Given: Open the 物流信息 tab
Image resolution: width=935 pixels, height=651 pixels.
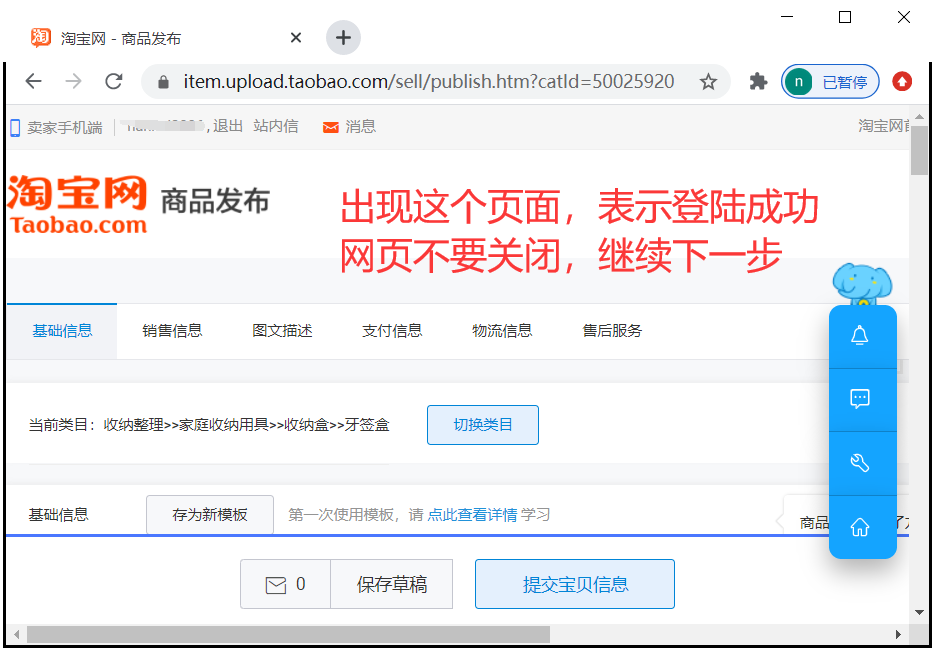Looking at the screenshot, I should pos(502,331).
